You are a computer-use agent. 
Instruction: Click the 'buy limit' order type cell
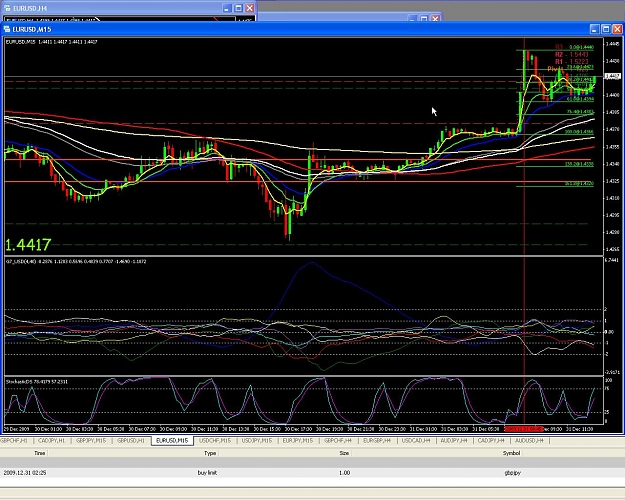click(207, 472)
